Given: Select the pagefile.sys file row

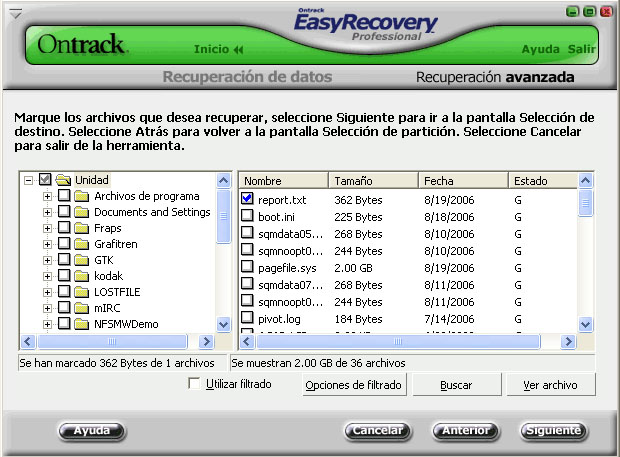Looking at the screenshot, I should coord(408,268).
